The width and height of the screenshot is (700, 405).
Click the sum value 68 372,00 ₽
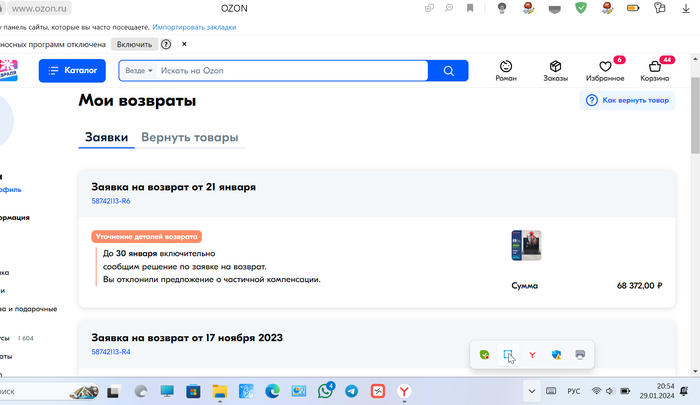639,286
